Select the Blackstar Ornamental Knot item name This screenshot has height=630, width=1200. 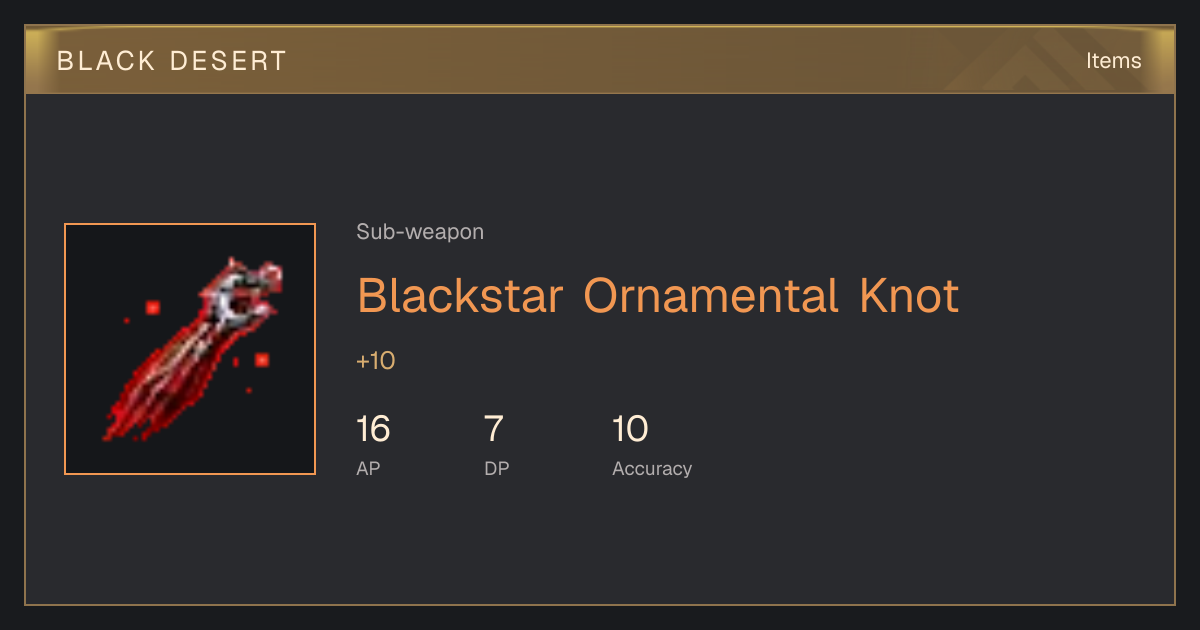coord(658,296)
